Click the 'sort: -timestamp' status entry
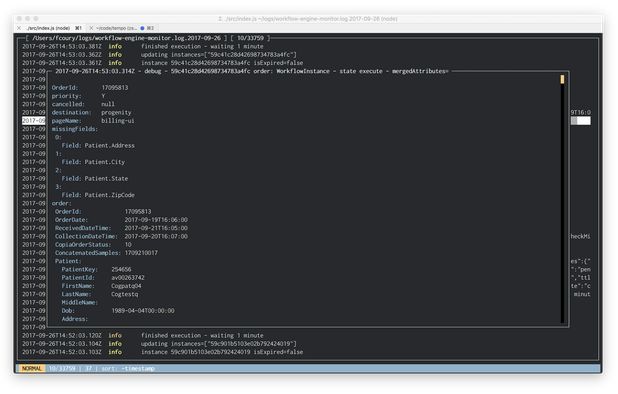This screenshot has width=618, height=394. 128,368
